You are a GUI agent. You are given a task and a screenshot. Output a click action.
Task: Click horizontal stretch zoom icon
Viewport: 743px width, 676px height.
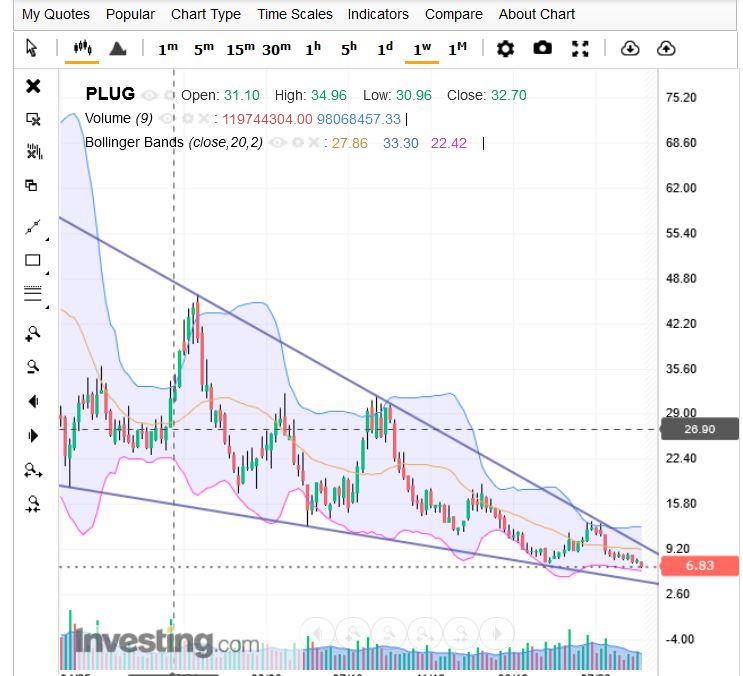tap(33, 470)
